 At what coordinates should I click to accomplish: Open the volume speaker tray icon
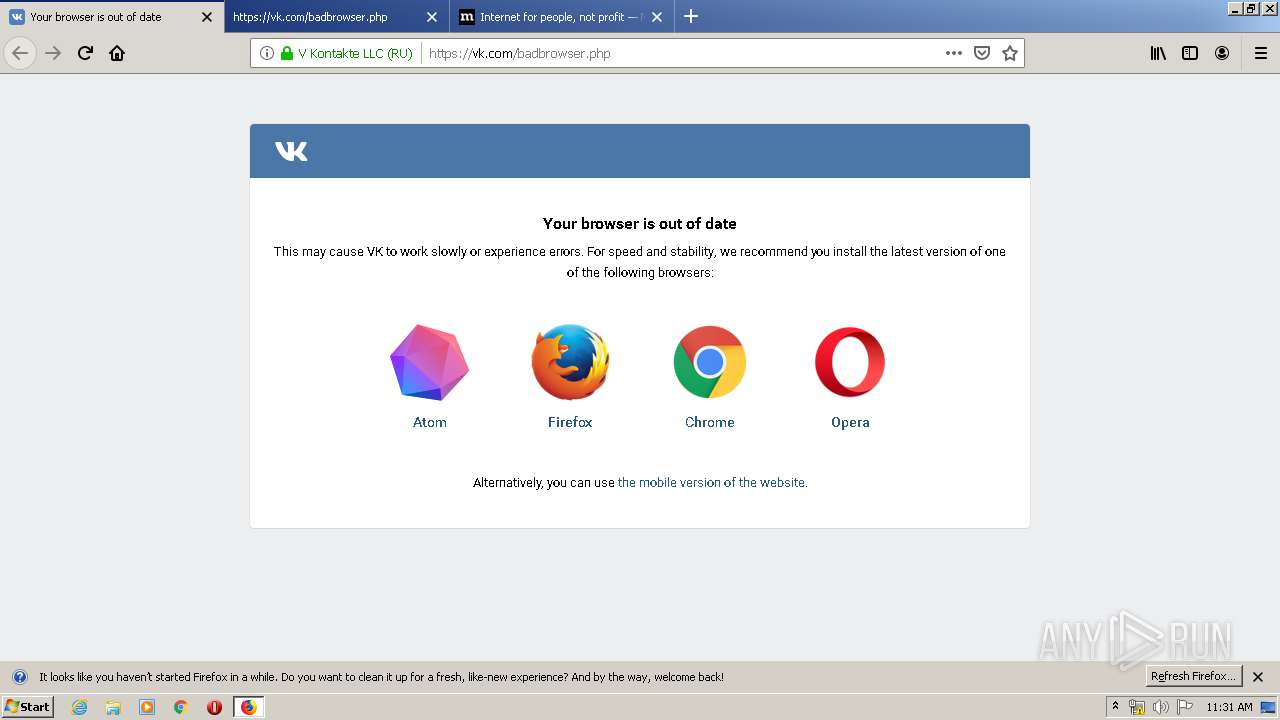1160,707
